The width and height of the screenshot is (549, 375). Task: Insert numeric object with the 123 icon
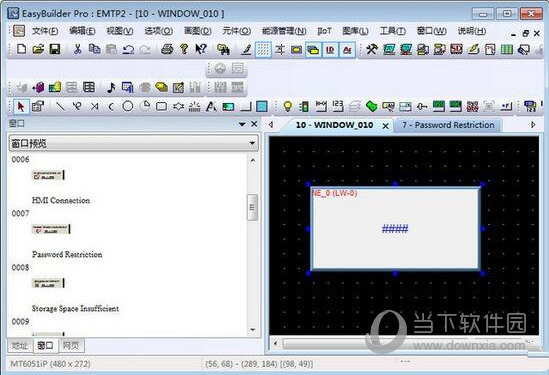point(338,106)
